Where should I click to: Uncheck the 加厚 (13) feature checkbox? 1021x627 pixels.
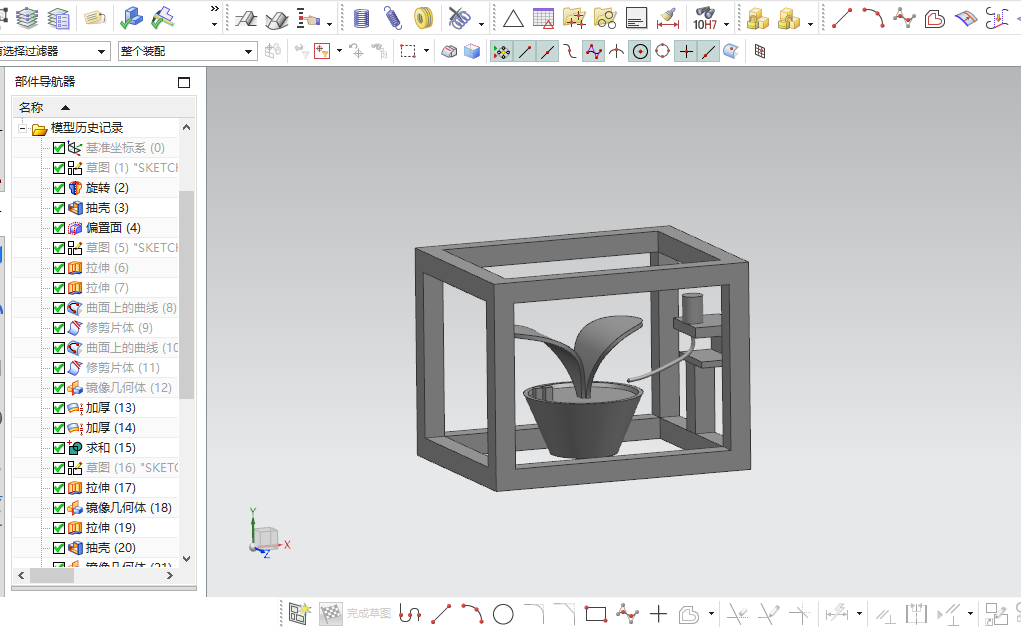(x=59, y=408)
